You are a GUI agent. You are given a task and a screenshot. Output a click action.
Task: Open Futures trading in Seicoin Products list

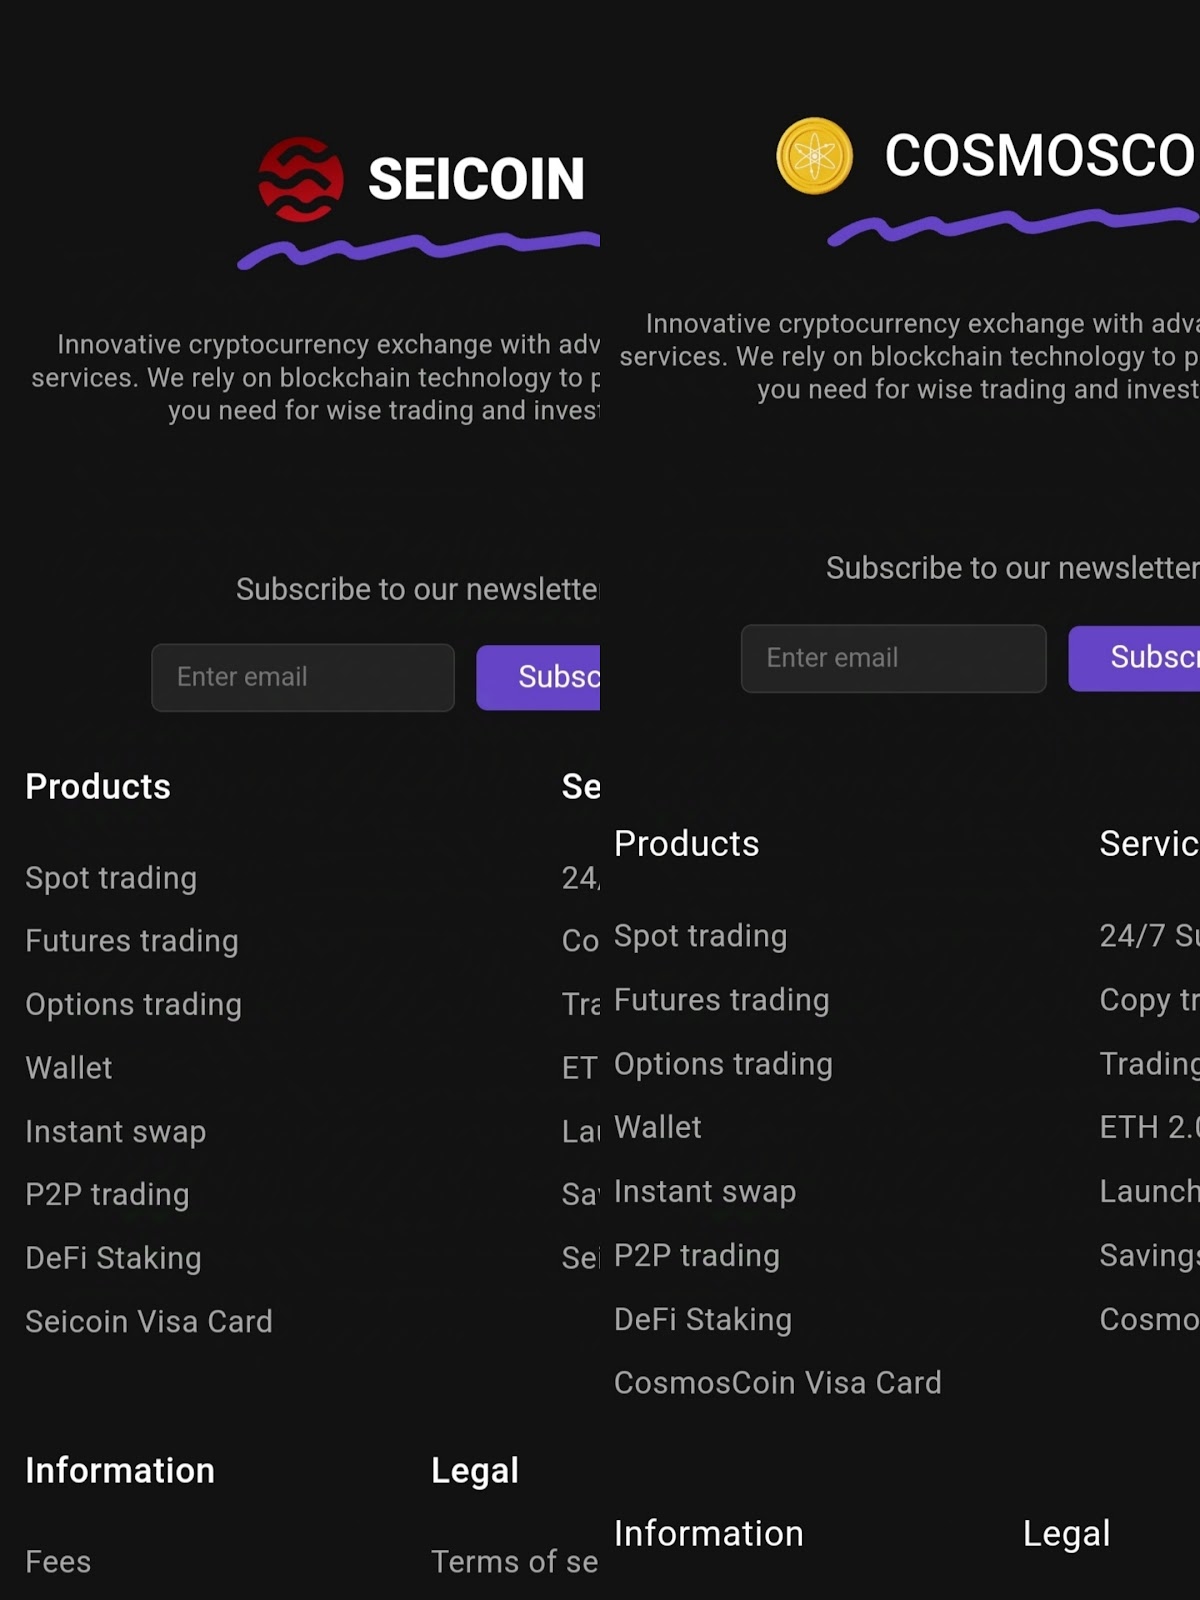pyautogui.click(x=132, y=940)
